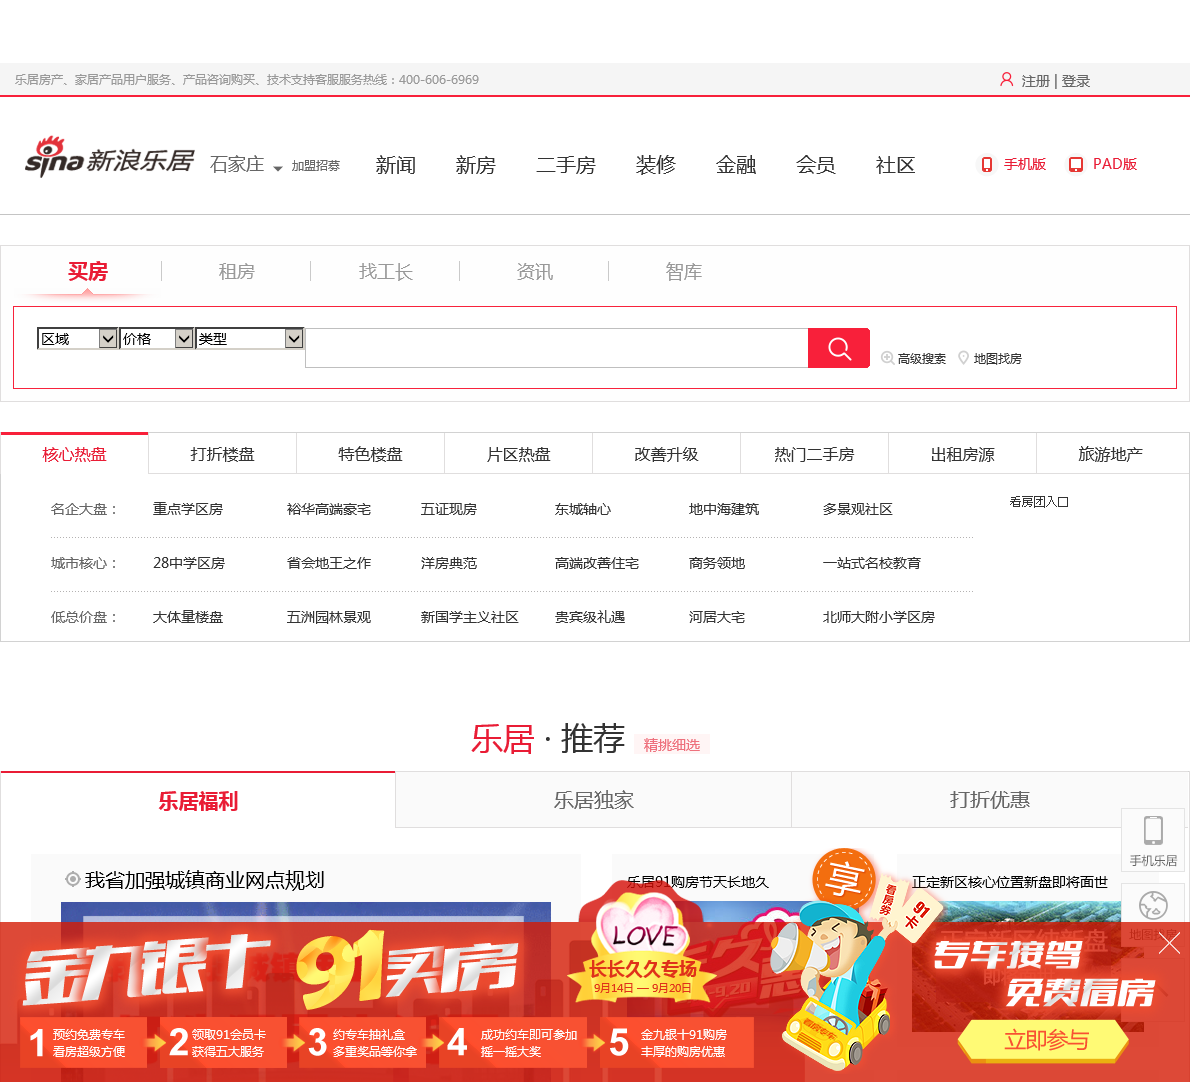The height and width of the screenshot is (1082, 1190).
Task: Open the 洋房典范 link
Action: tap(449, 563)
